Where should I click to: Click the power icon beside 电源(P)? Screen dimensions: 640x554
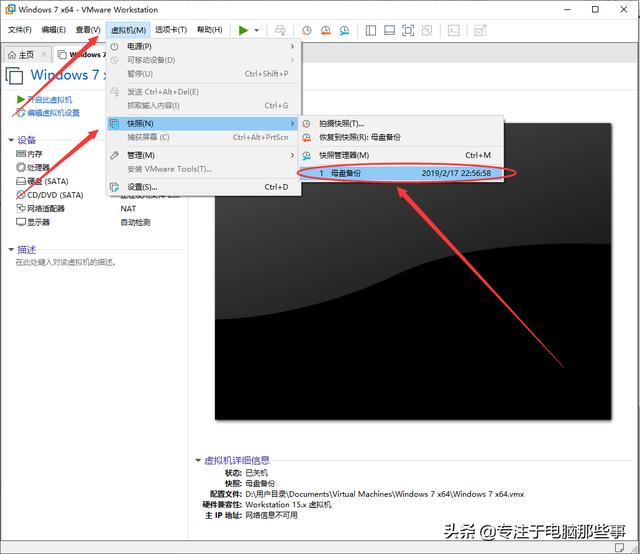(x=115, y=47)
